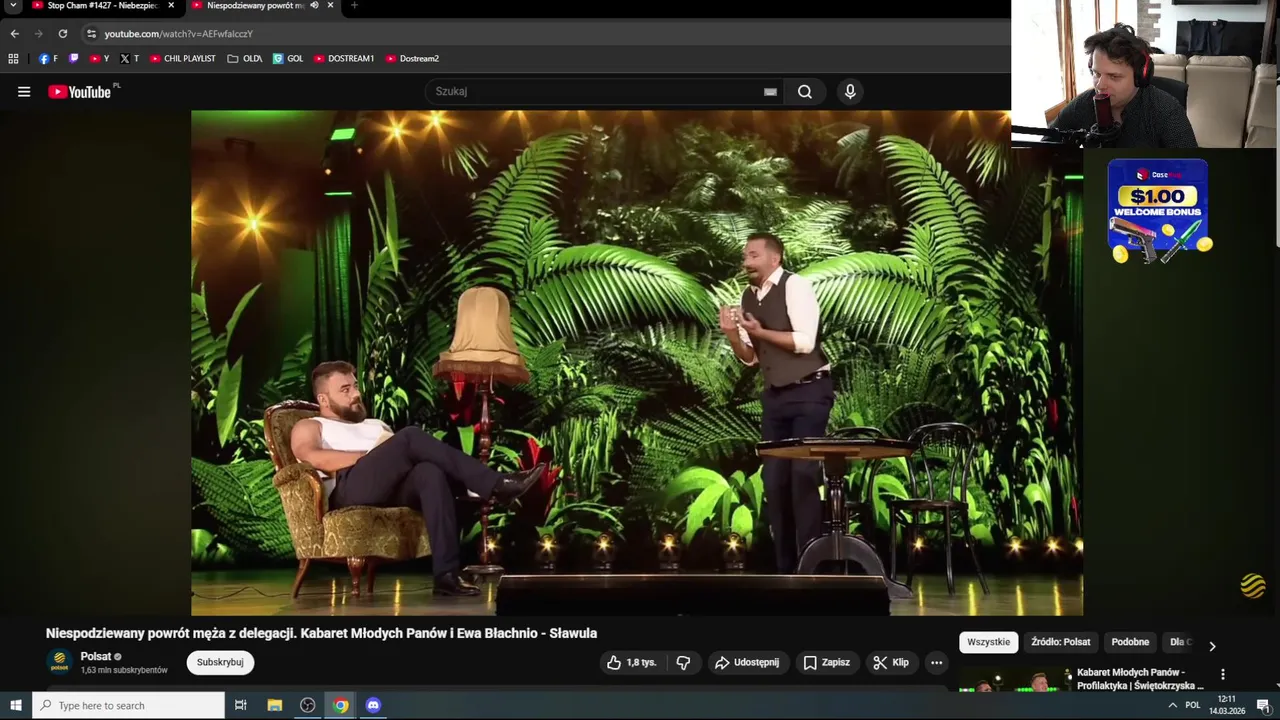Screen dimensions: 1280x720
Task: Open the YouTube hamburger guide menu
Action: pyautogui.click(x=24, y=92)
